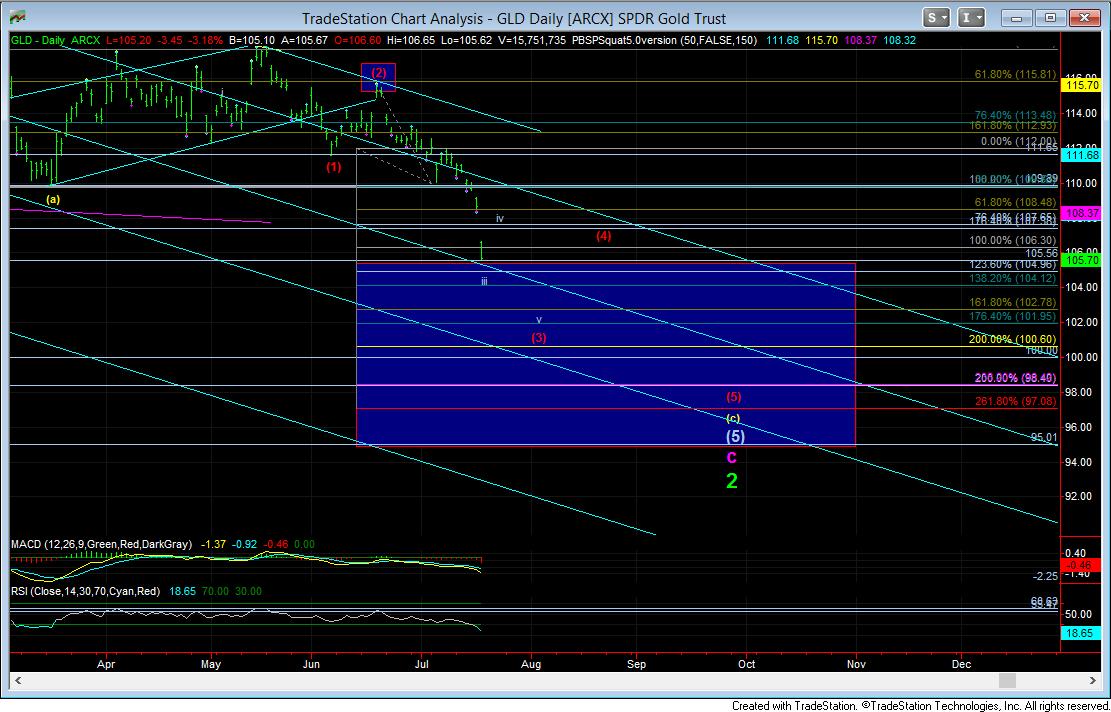Click the "61.80% (108.48)" Fibonacci label

coord(1015,203)
